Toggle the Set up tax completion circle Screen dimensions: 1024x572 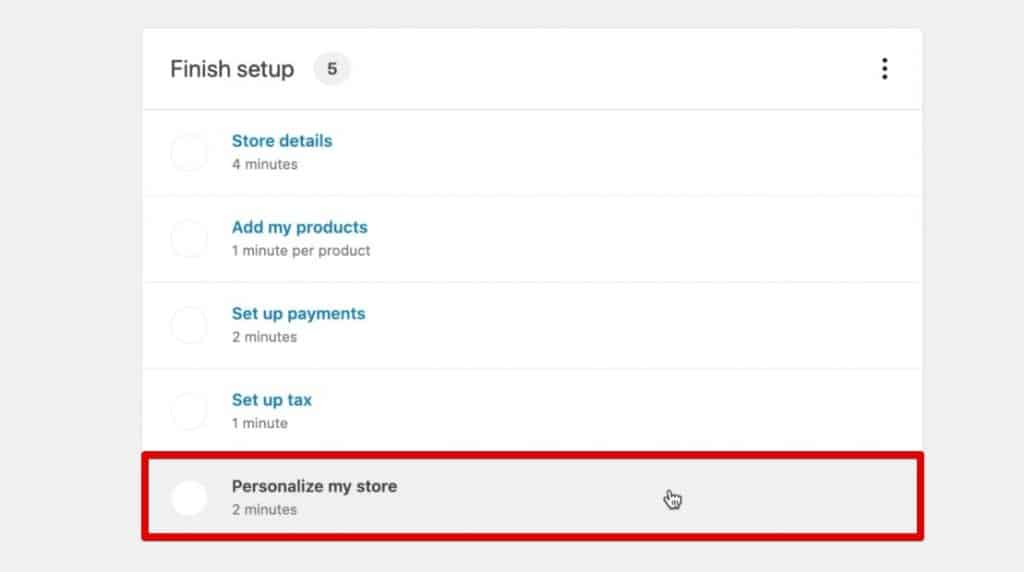coord(189,411)
